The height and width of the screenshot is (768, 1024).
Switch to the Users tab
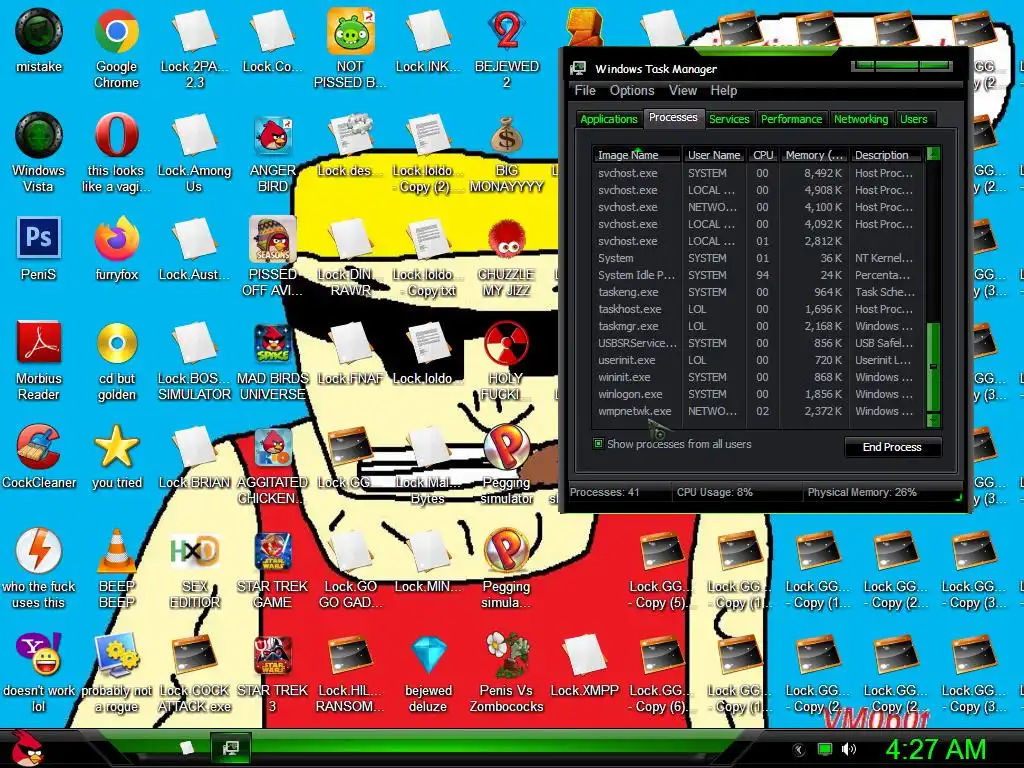click(914, 119)
